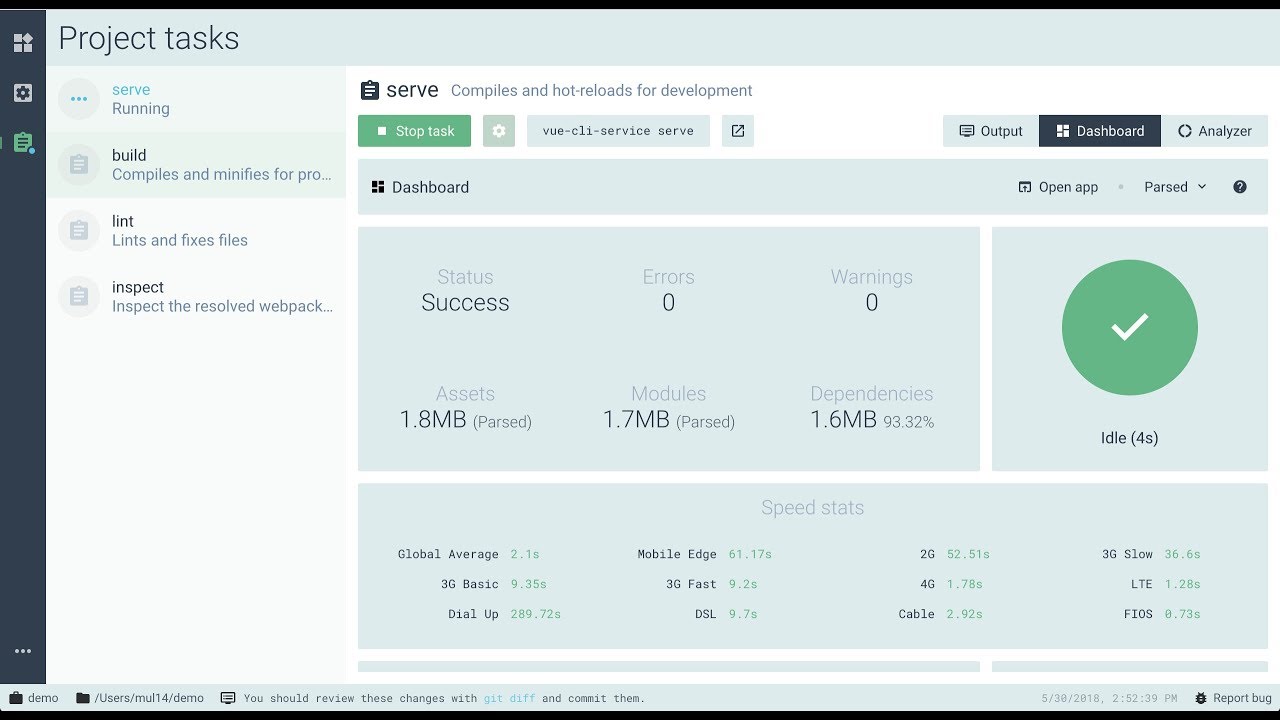1280x720 pixels.
Task: Click the three-dots More menu in sidebar
Action: 23,651
